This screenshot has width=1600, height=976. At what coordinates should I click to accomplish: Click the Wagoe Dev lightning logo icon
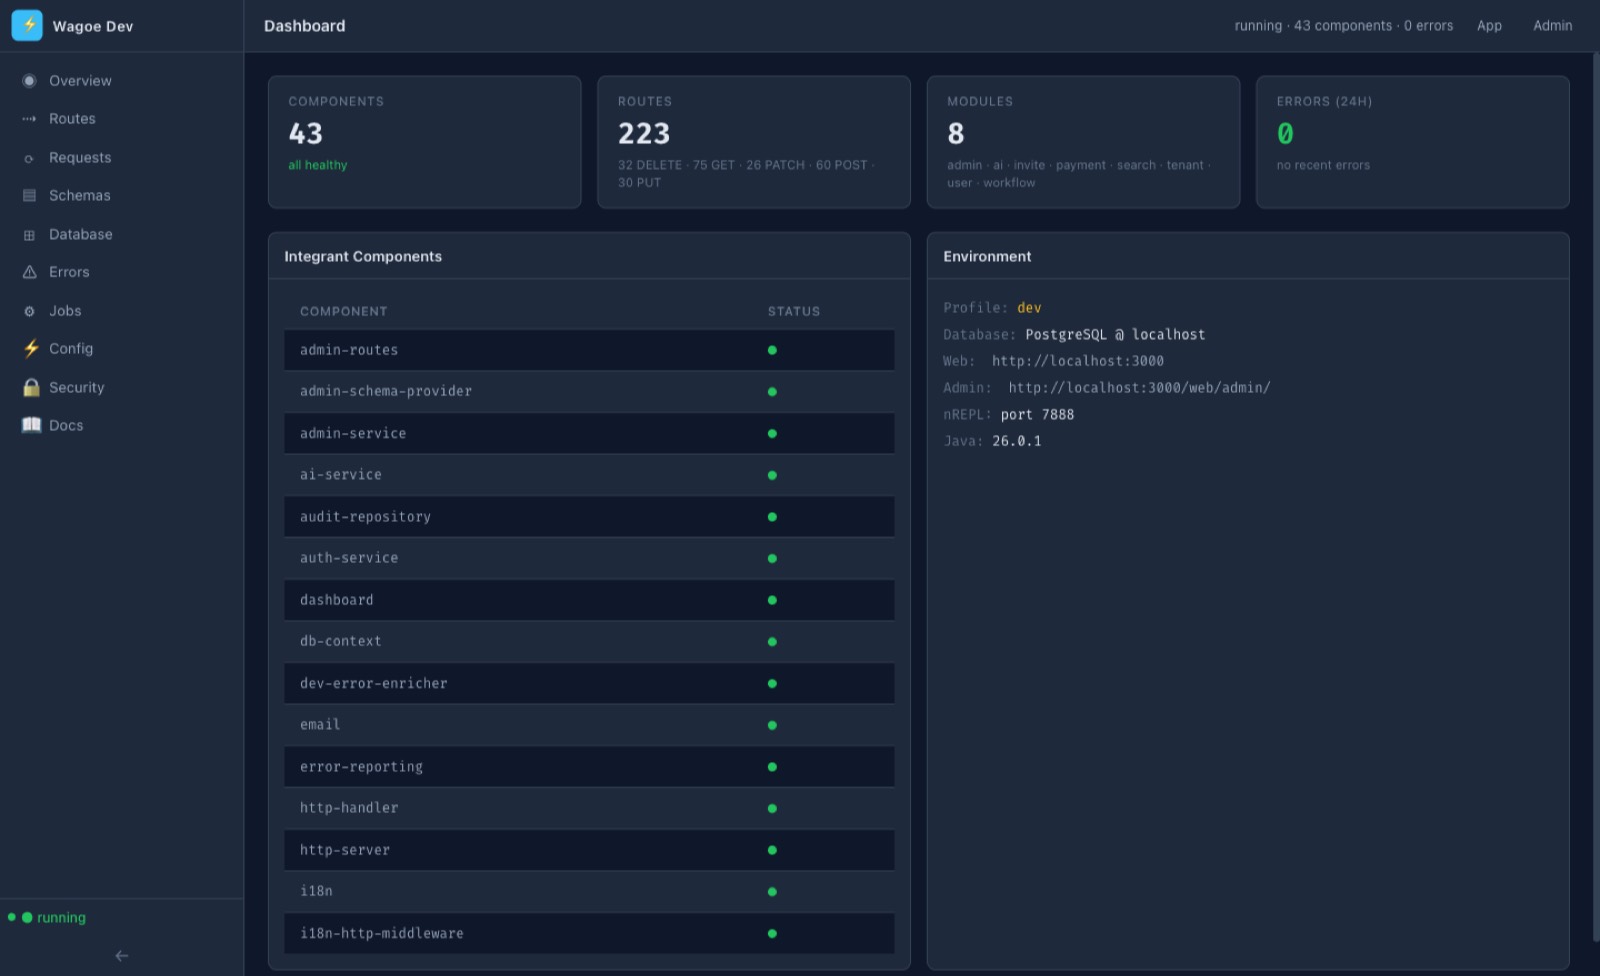click(x=27, y=26)
